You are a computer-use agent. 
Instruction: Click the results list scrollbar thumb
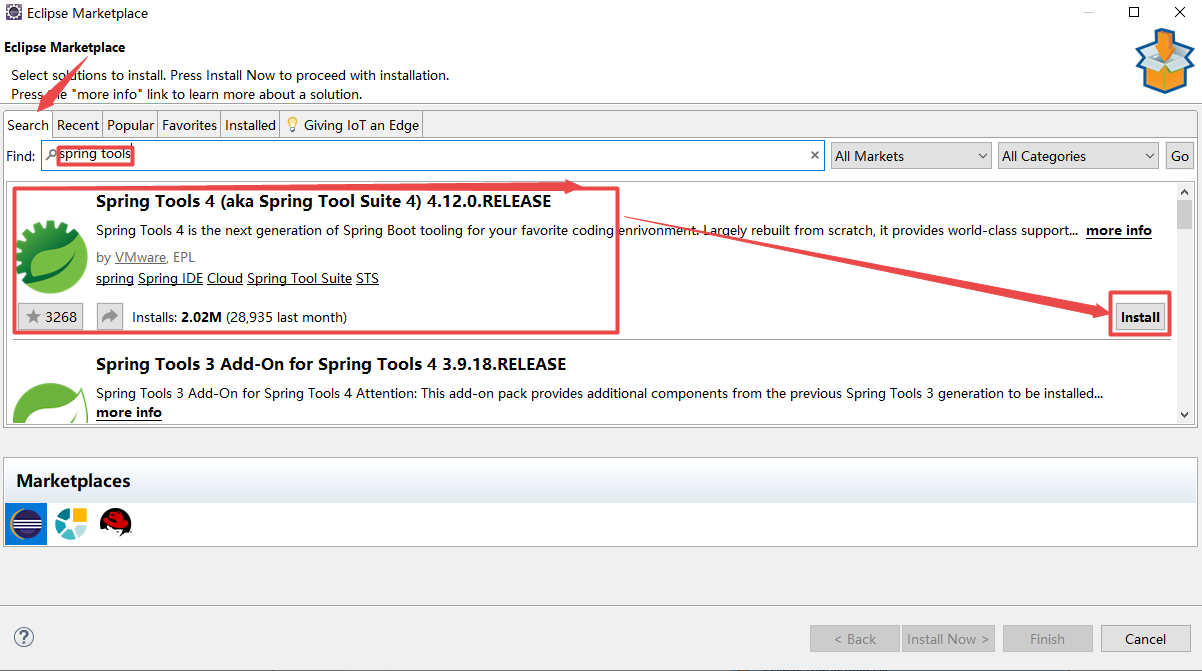[x=1185, y=214]
